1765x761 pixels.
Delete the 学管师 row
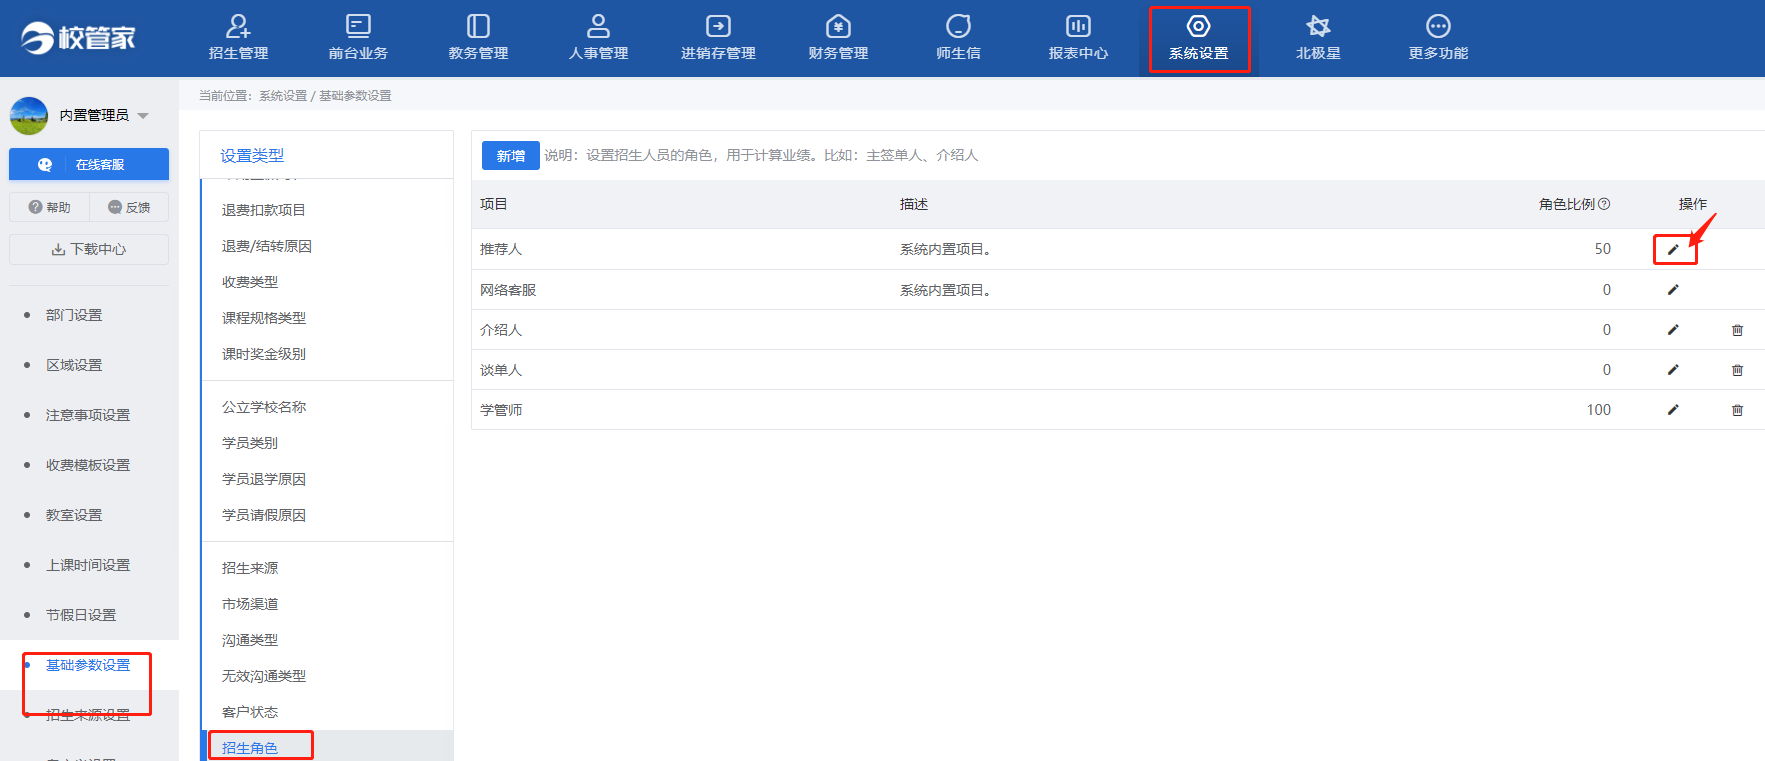coord(1737,410)
